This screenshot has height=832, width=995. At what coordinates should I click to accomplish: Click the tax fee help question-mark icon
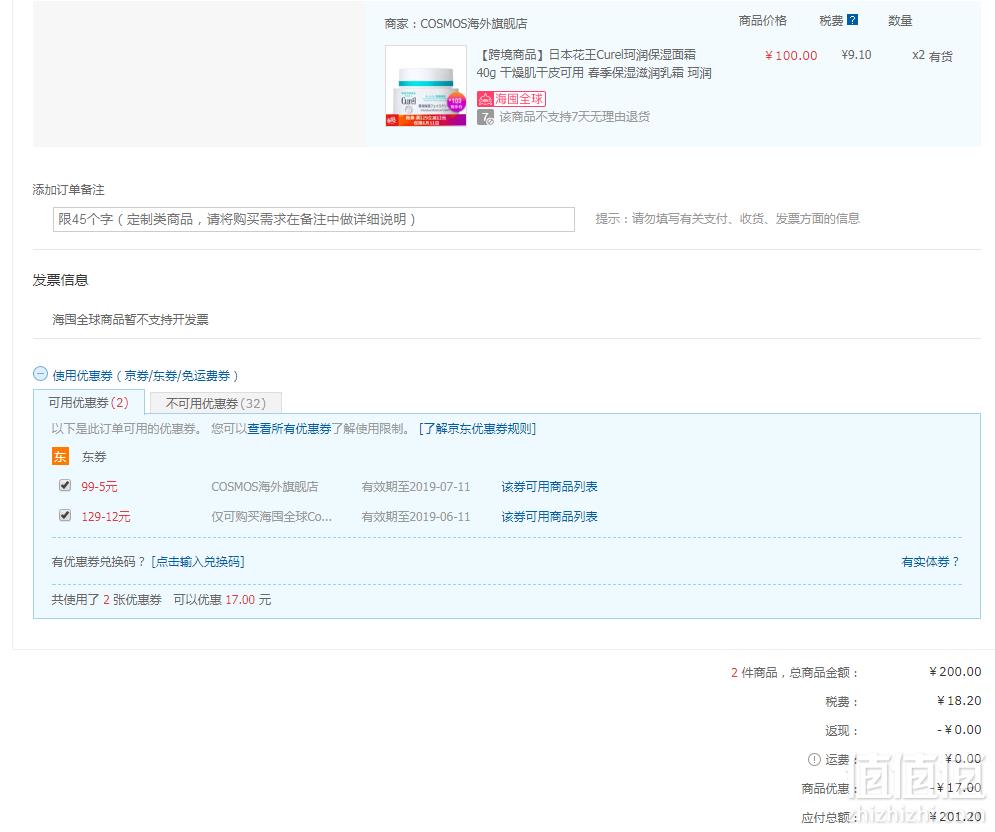(852, 20)
